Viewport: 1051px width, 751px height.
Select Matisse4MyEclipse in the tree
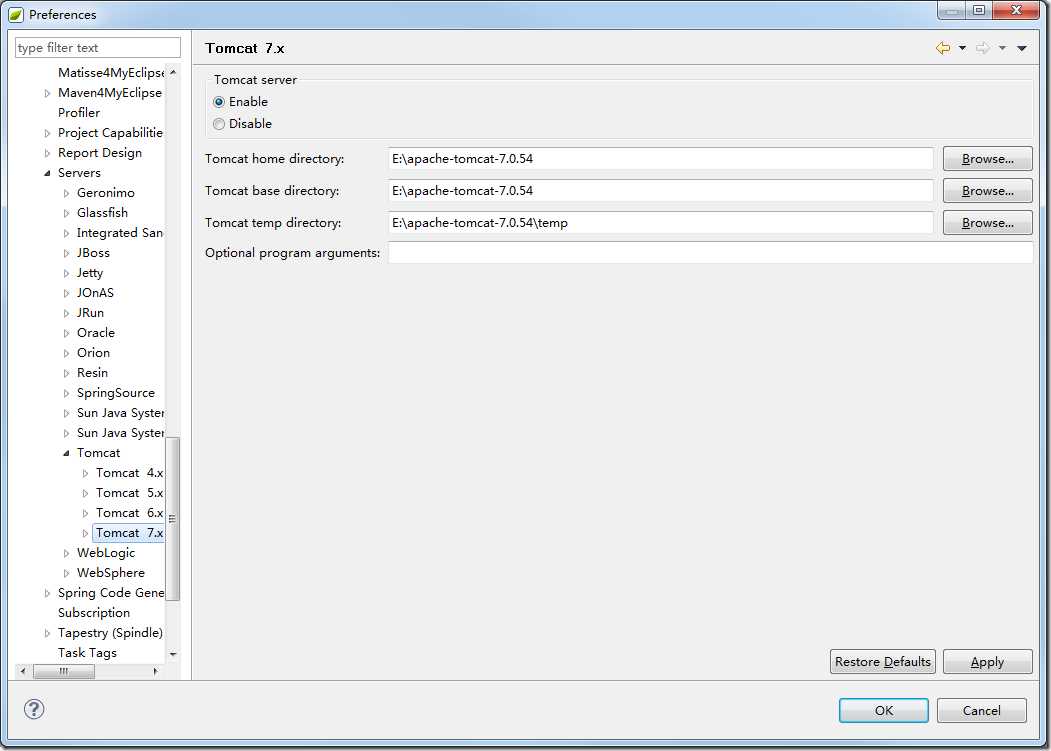pos(111,72)
